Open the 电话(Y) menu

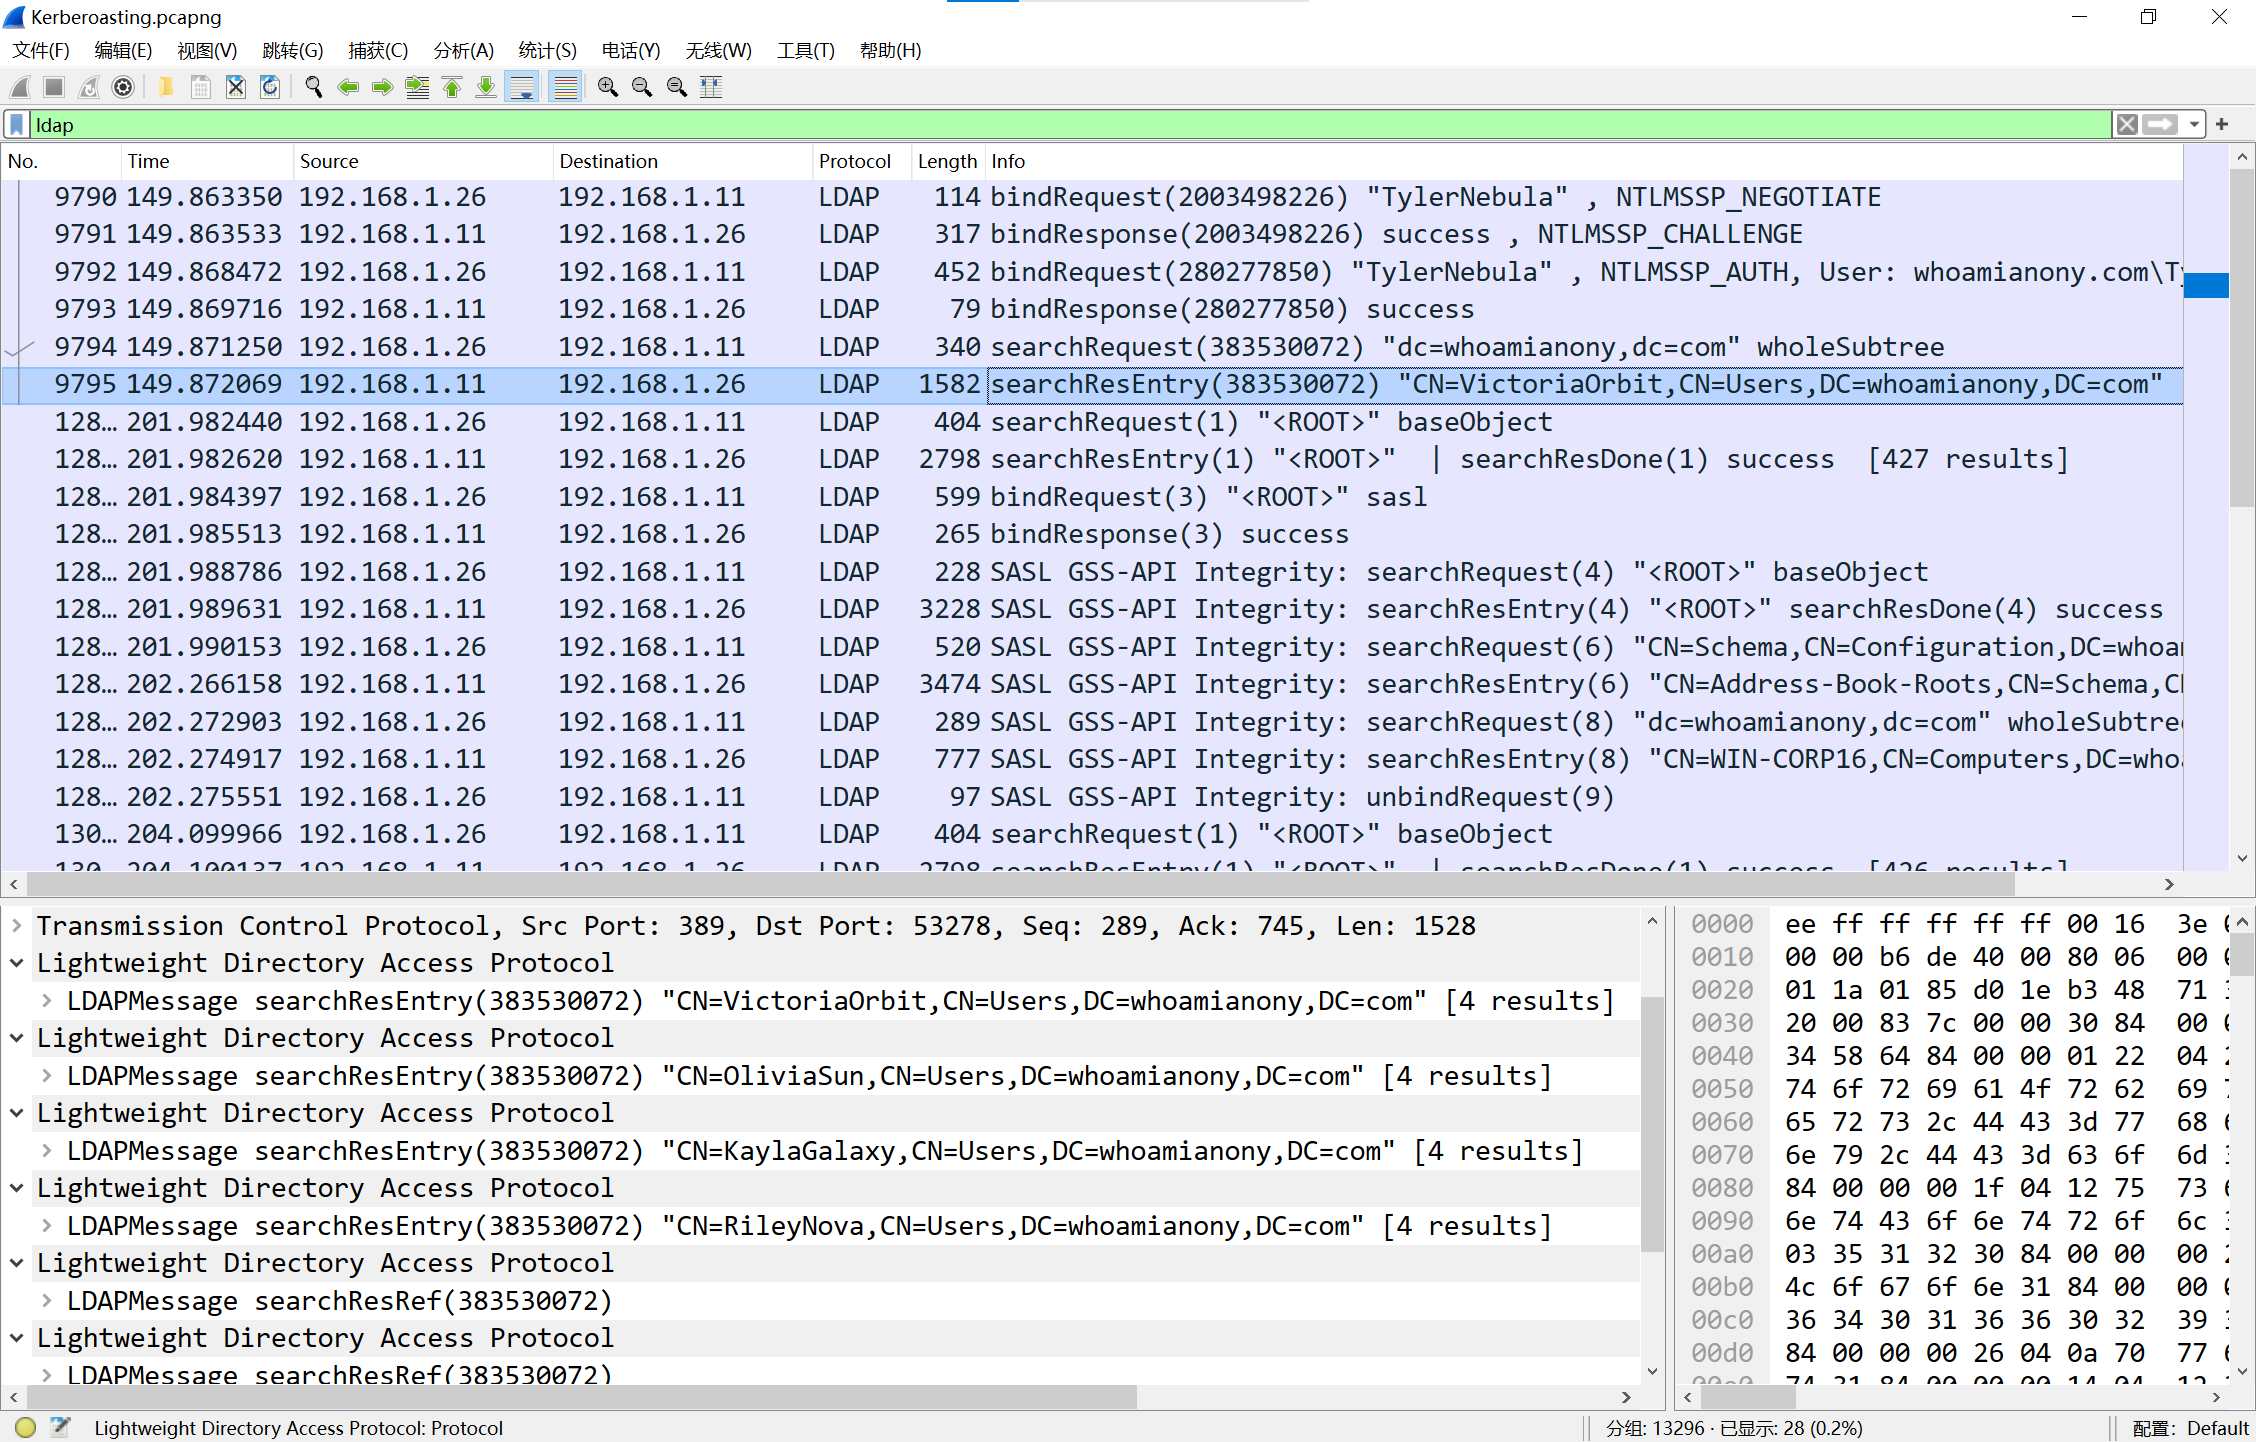[631, 50]
